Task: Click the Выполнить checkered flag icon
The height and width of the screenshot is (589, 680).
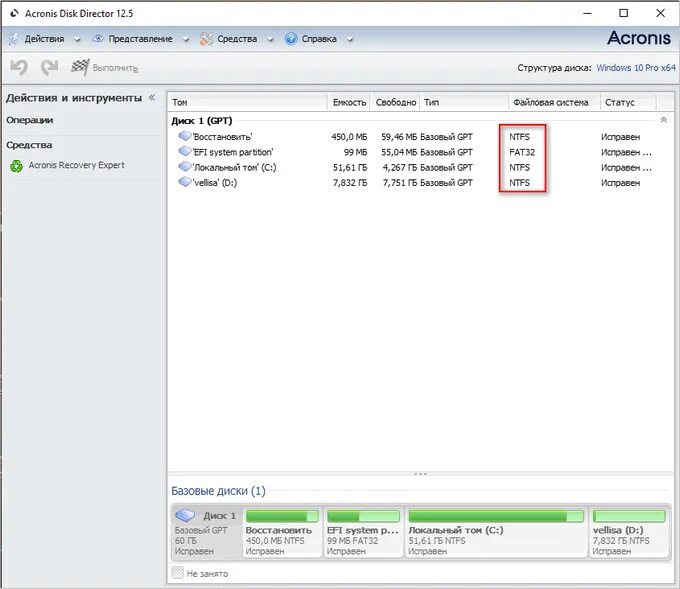Action: tap(80, 67)
